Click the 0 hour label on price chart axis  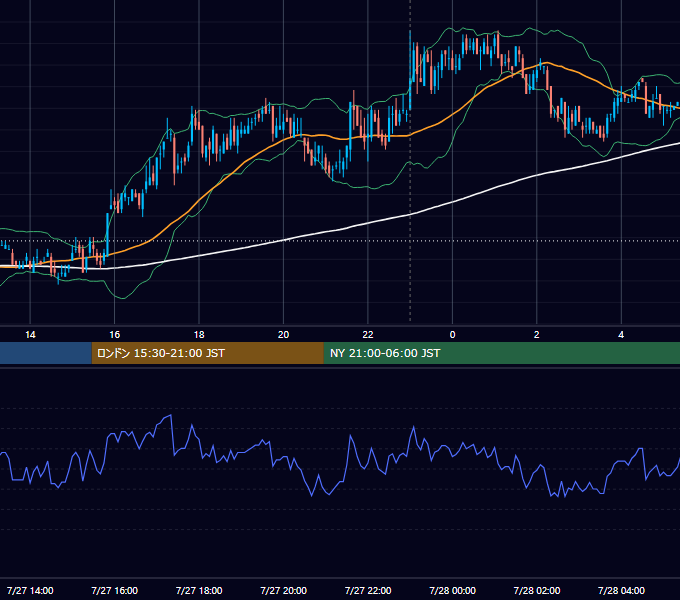coord(452,335)
